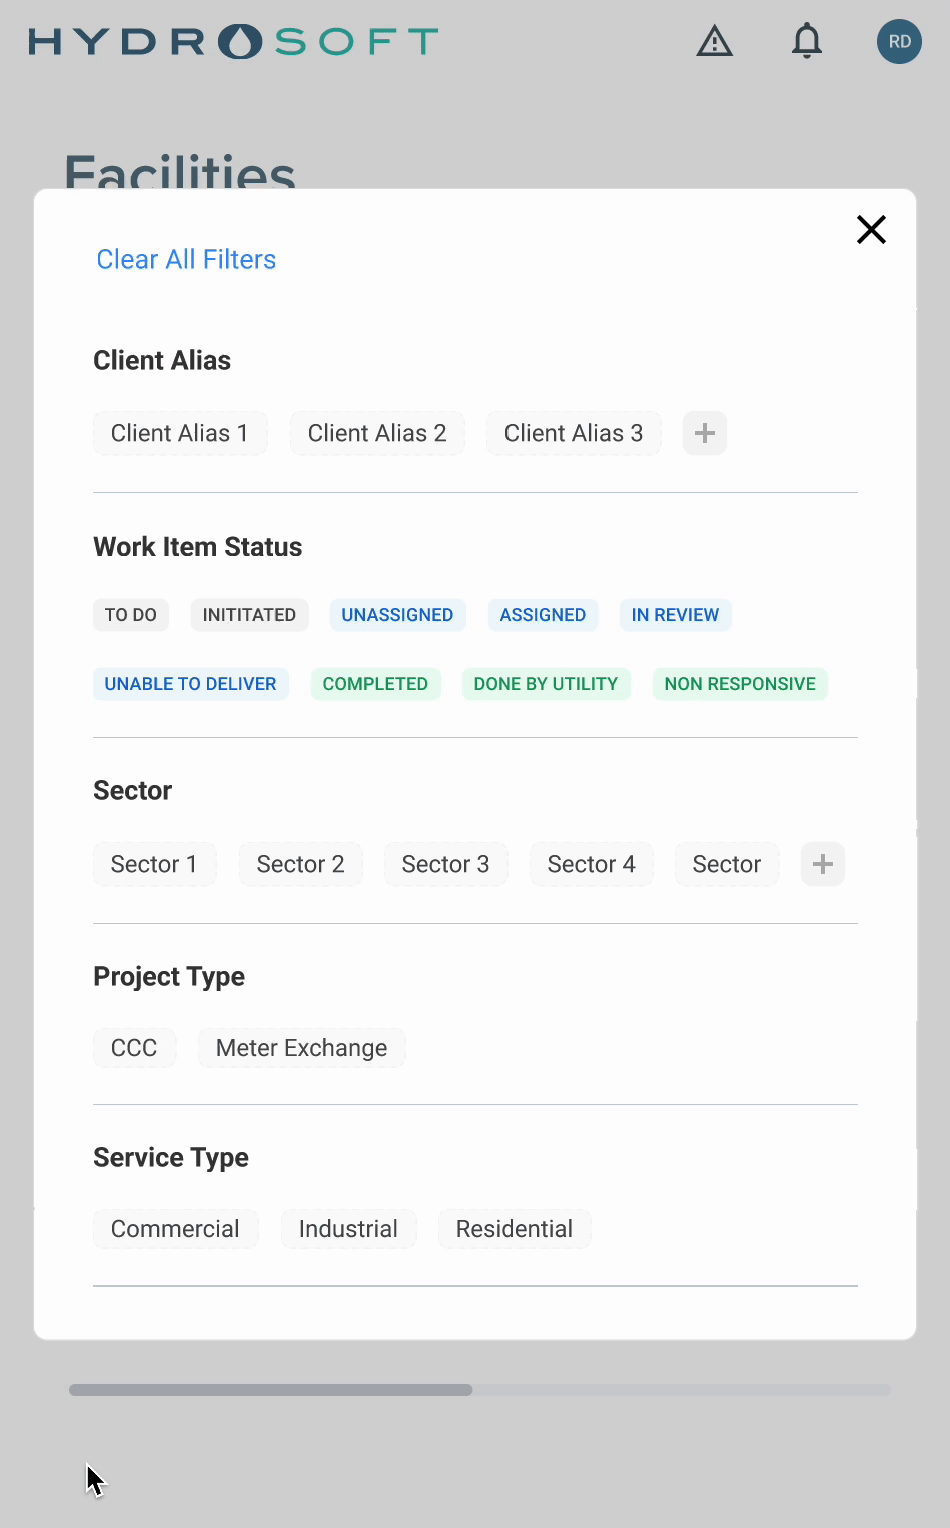Expand more Client Alias options with plus
The width and height of the screenshot is (950, 1528).
(704, 433)
